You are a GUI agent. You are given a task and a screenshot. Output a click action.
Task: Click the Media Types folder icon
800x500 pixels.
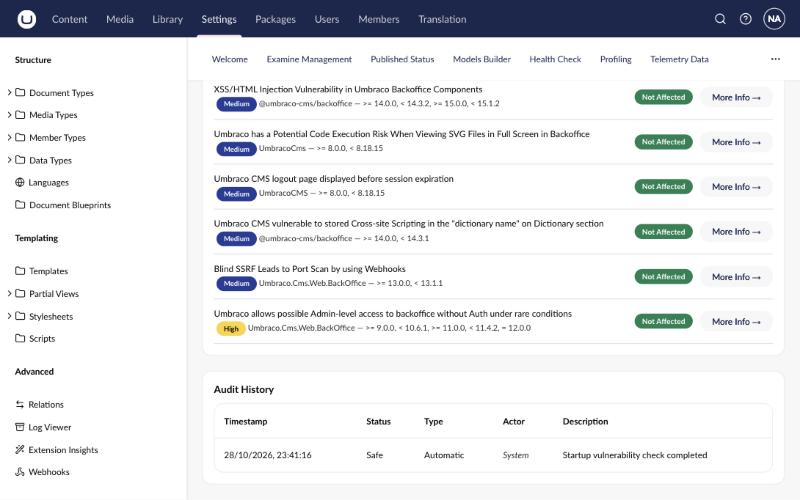(x=20, y=115)
